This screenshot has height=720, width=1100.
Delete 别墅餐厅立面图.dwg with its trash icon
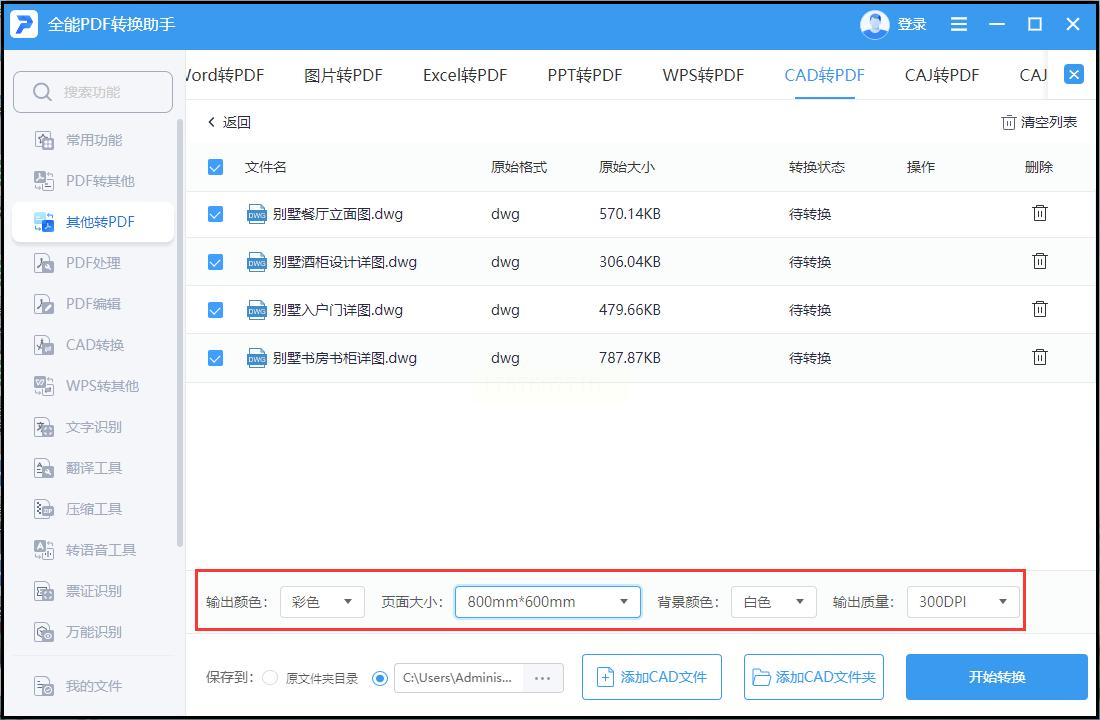[x=1040, y=213]
